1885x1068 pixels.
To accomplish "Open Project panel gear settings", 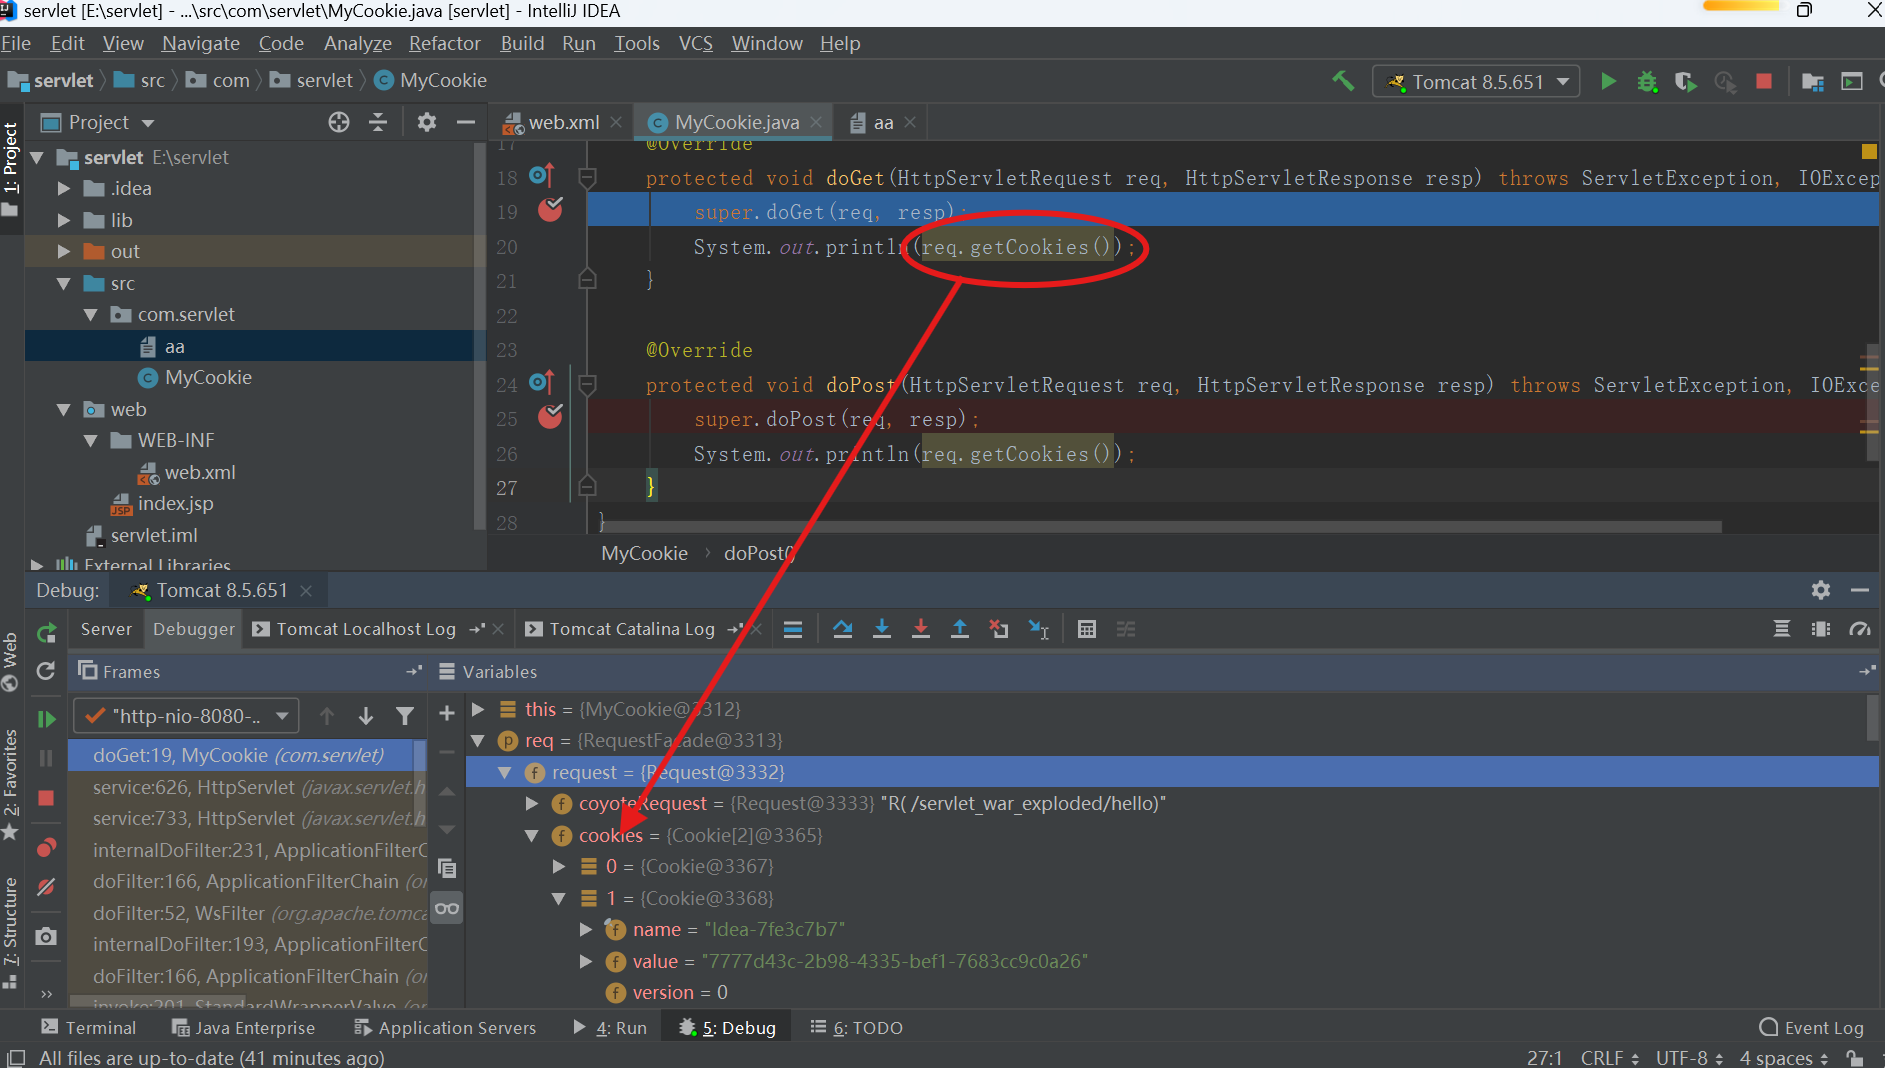I will point(427,122).
